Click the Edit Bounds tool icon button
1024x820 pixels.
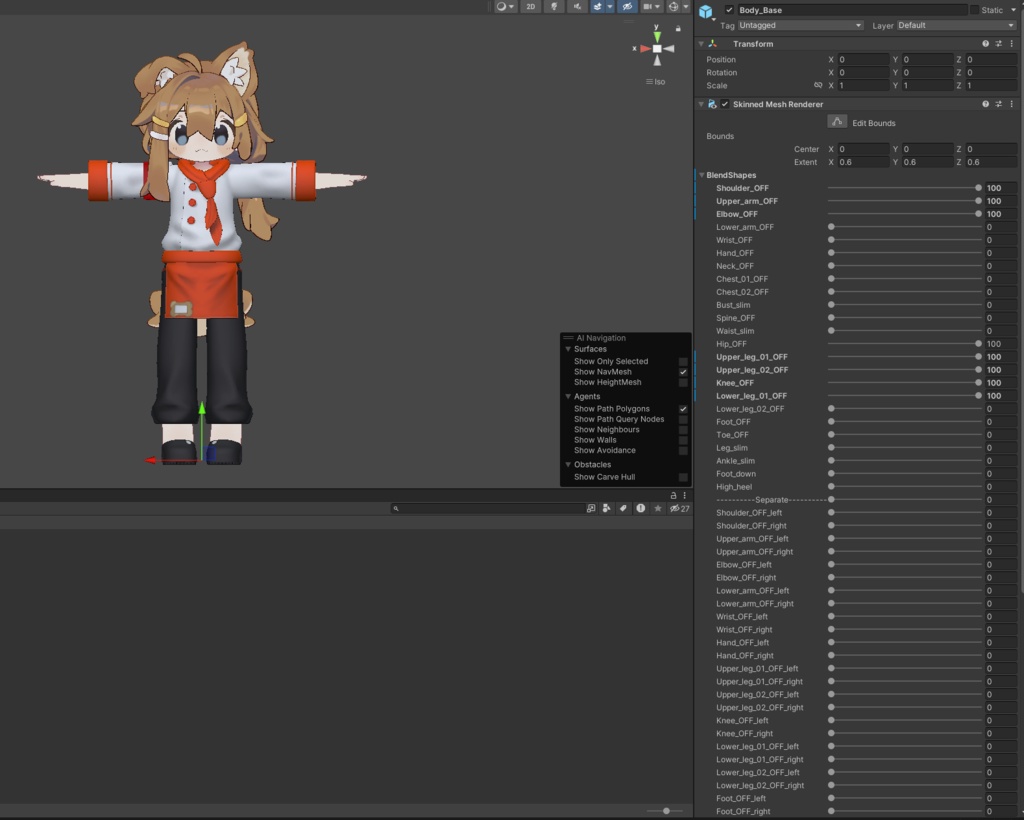tap(837, 122)
